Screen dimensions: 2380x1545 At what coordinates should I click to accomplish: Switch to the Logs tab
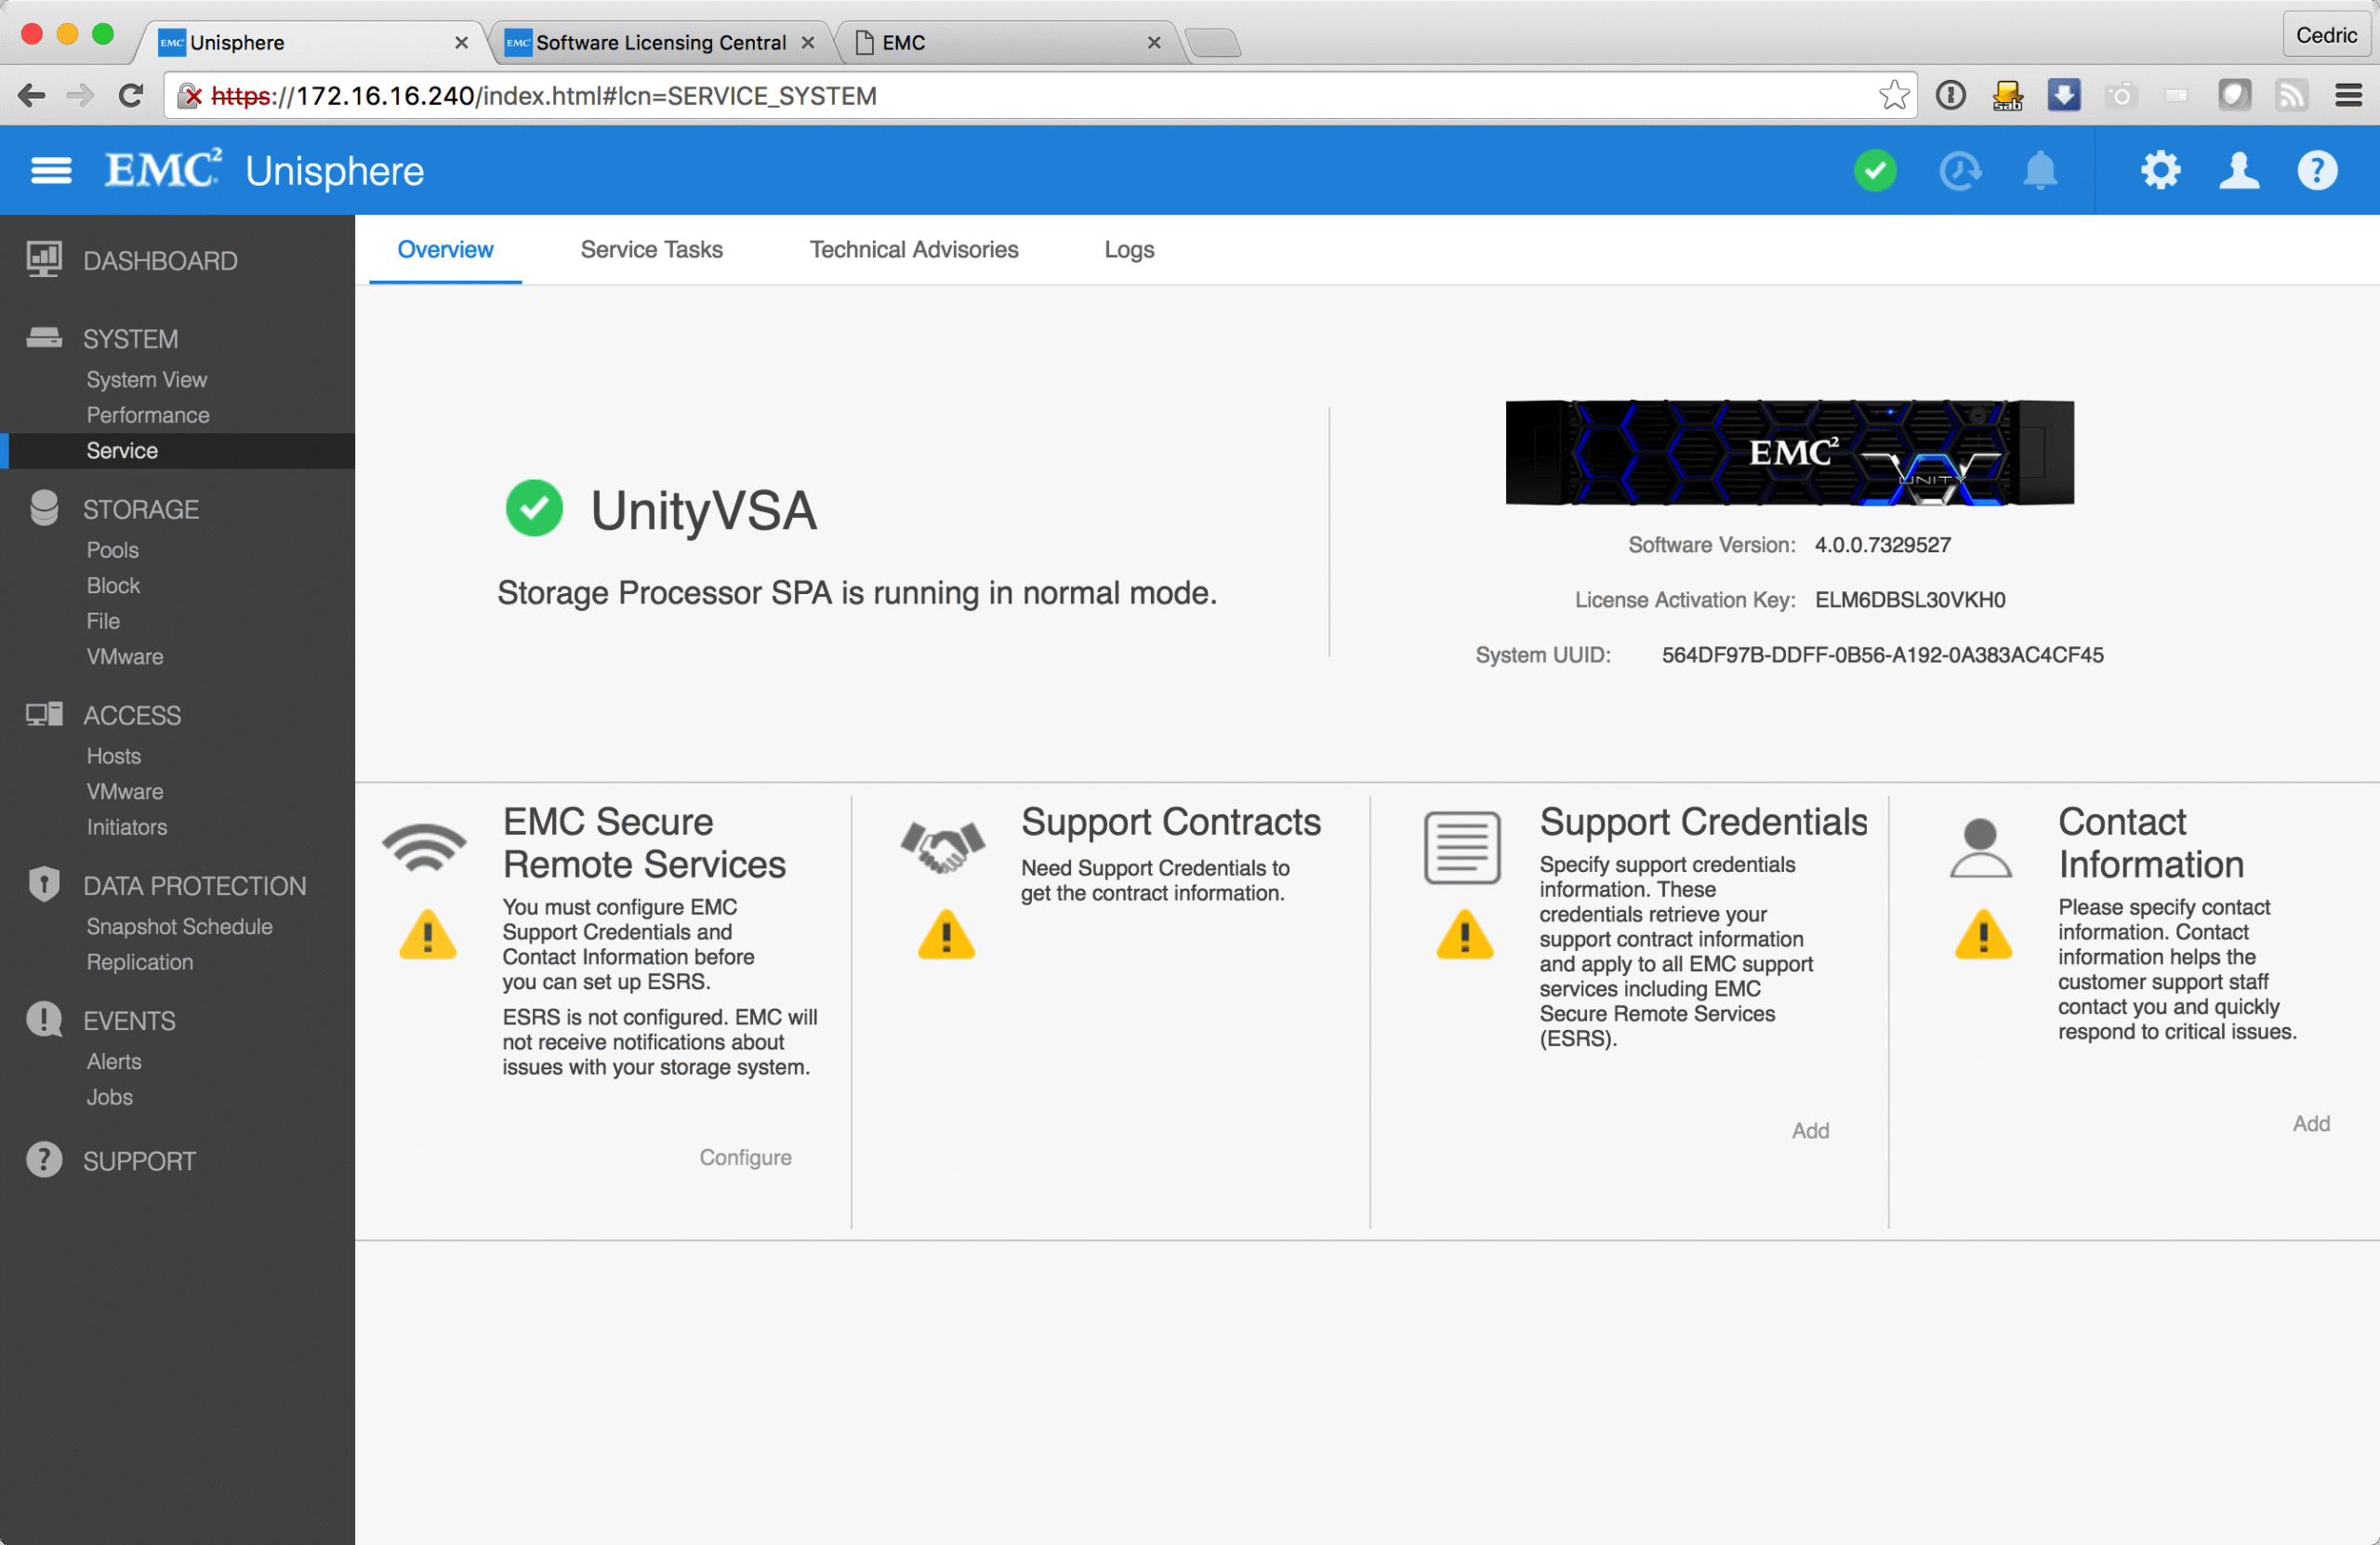coord(1129,250)
